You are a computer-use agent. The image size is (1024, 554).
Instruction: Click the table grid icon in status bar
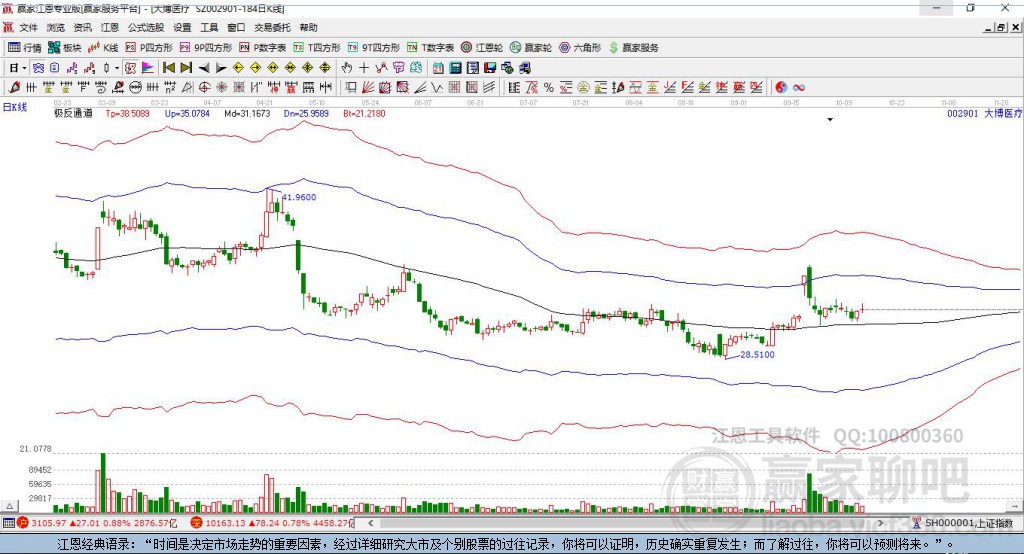pos(8,523)
